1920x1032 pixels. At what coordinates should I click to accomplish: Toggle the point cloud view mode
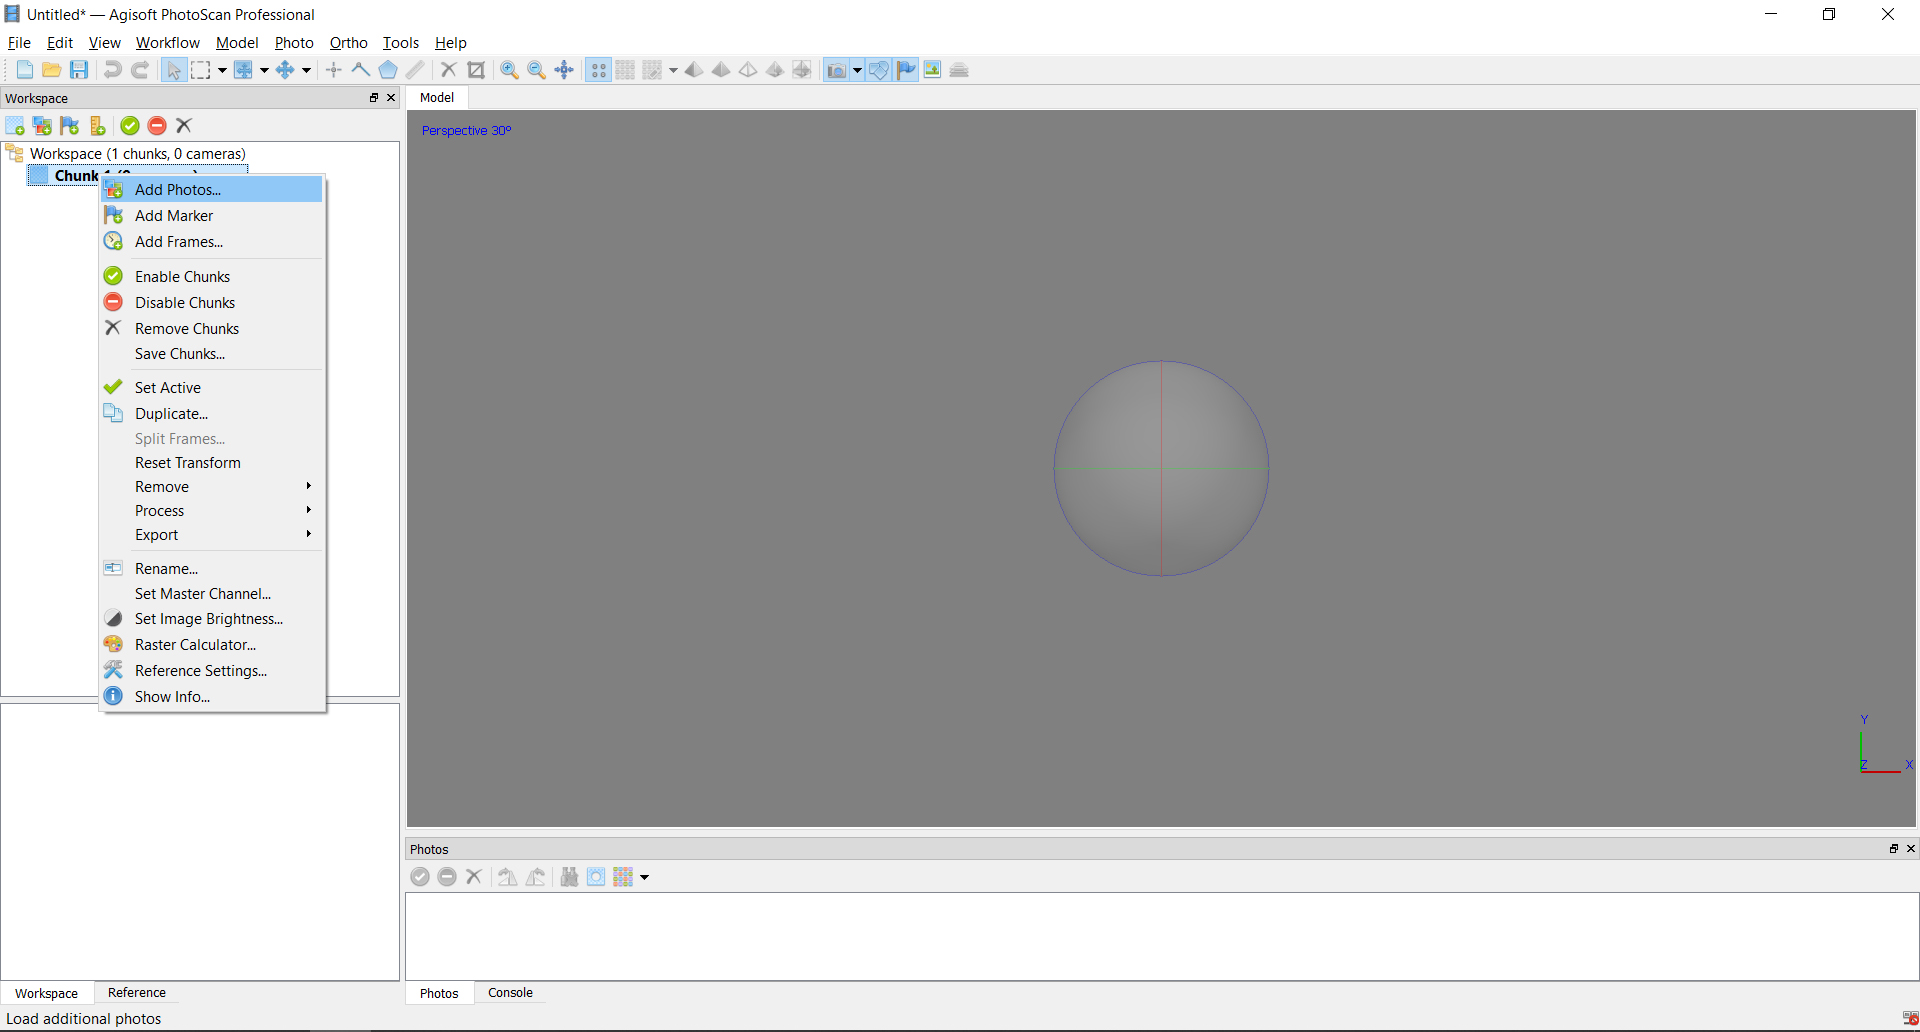598,70
